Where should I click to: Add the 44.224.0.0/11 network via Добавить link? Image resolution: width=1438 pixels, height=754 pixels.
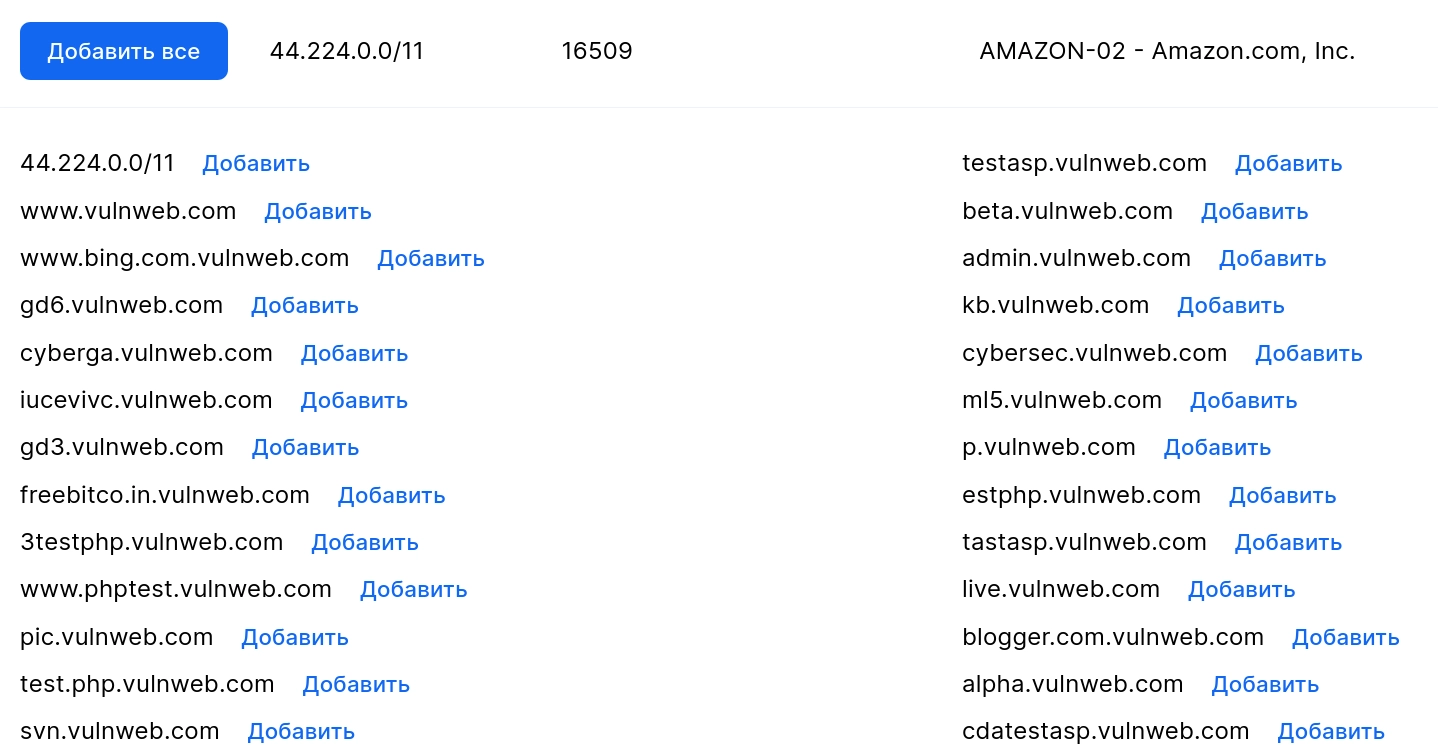[x=256, y=163]
